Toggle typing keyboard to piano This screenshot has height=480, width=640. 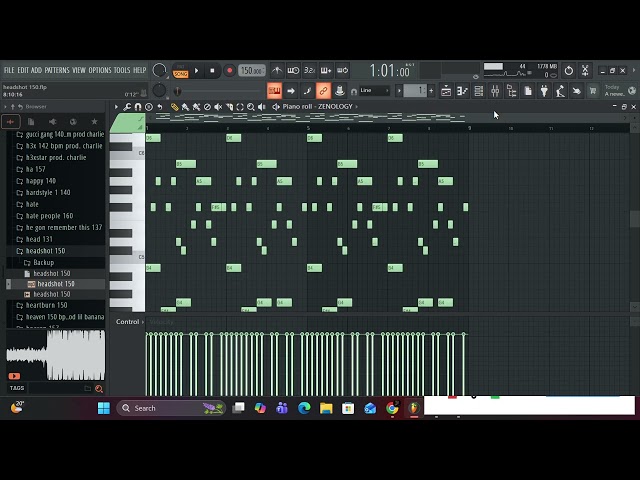click(274, 91)
